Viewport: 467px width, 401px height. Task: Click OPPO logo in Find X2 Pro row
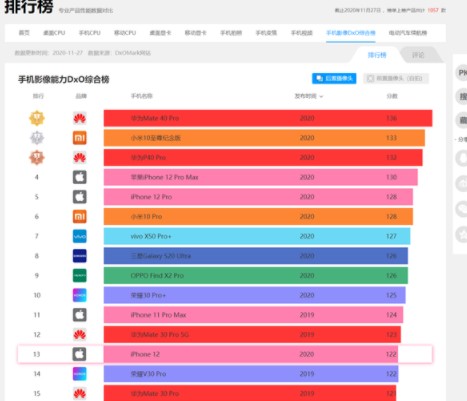pyautogui.click(x=80, y=276)
